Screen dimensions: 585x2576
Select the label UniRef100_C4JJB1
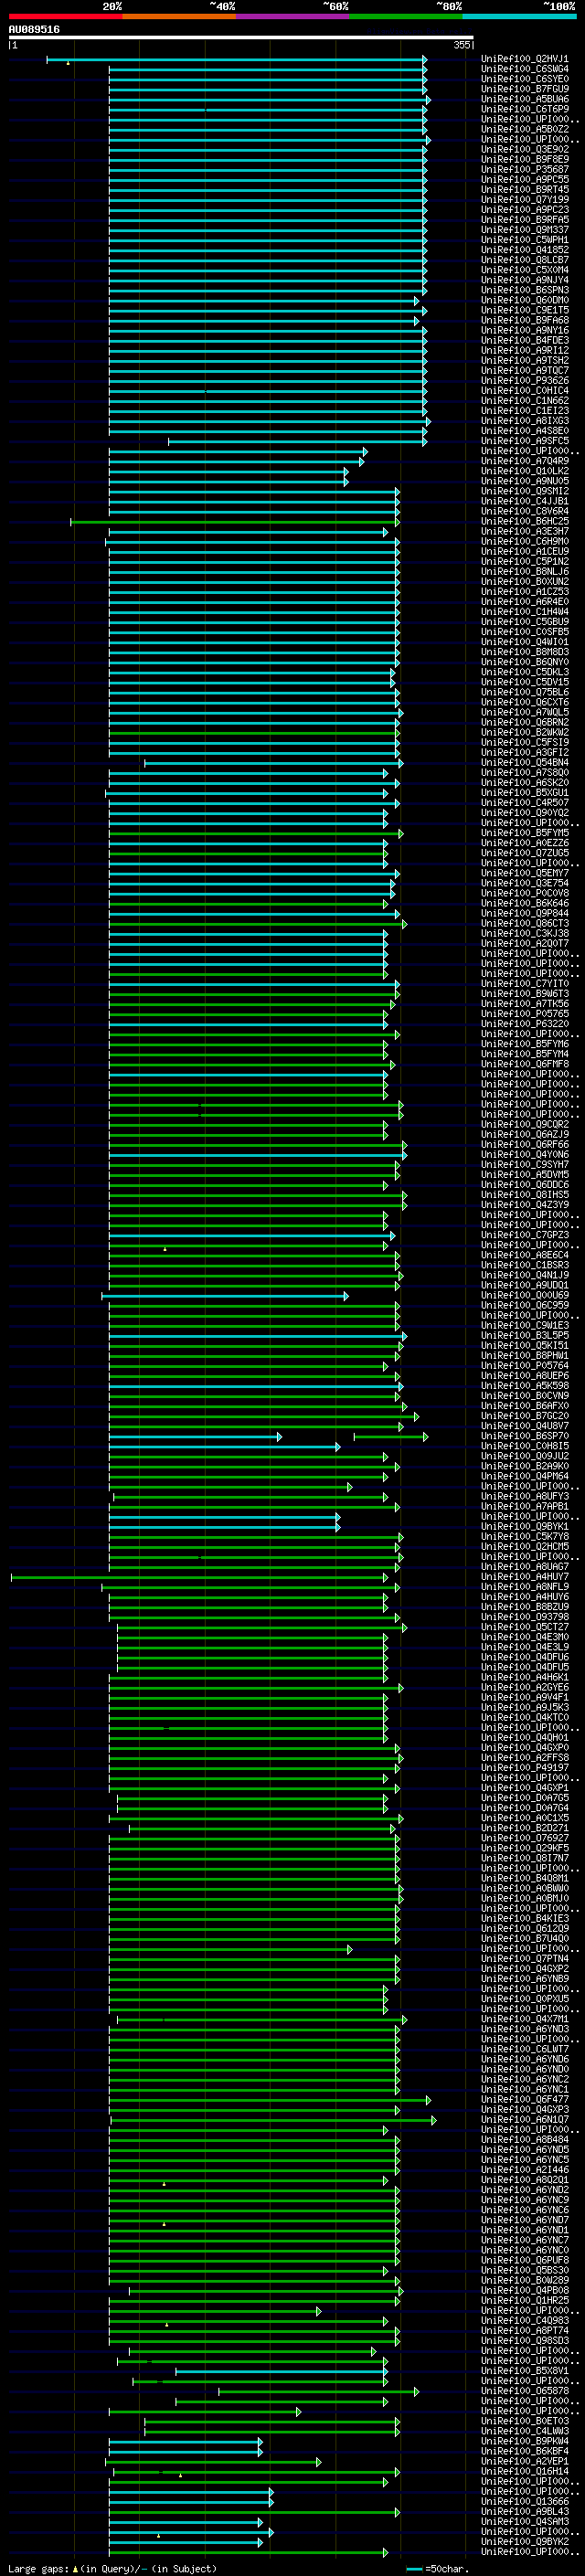click(525, 501)
